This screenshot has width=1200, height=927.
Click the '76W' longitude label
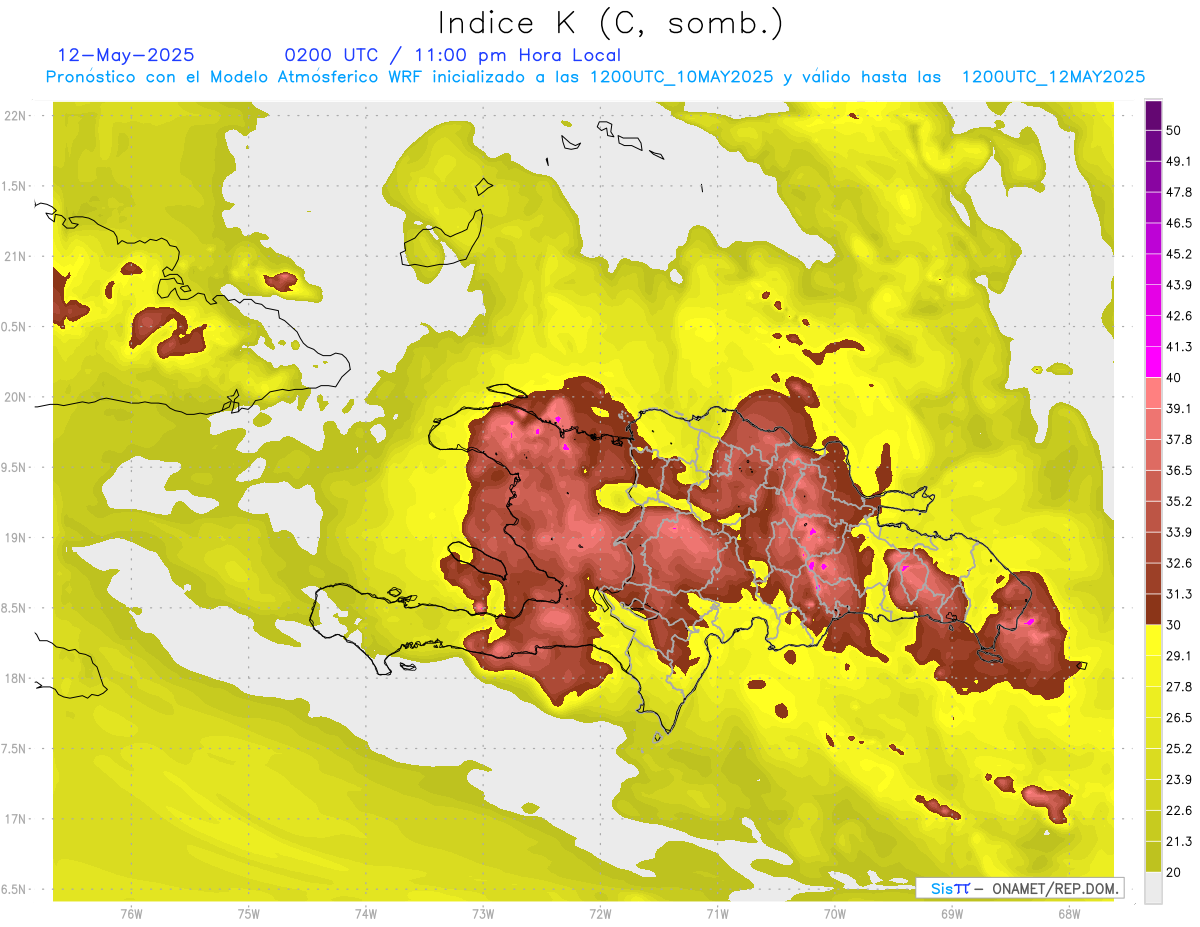coord(131,914)
